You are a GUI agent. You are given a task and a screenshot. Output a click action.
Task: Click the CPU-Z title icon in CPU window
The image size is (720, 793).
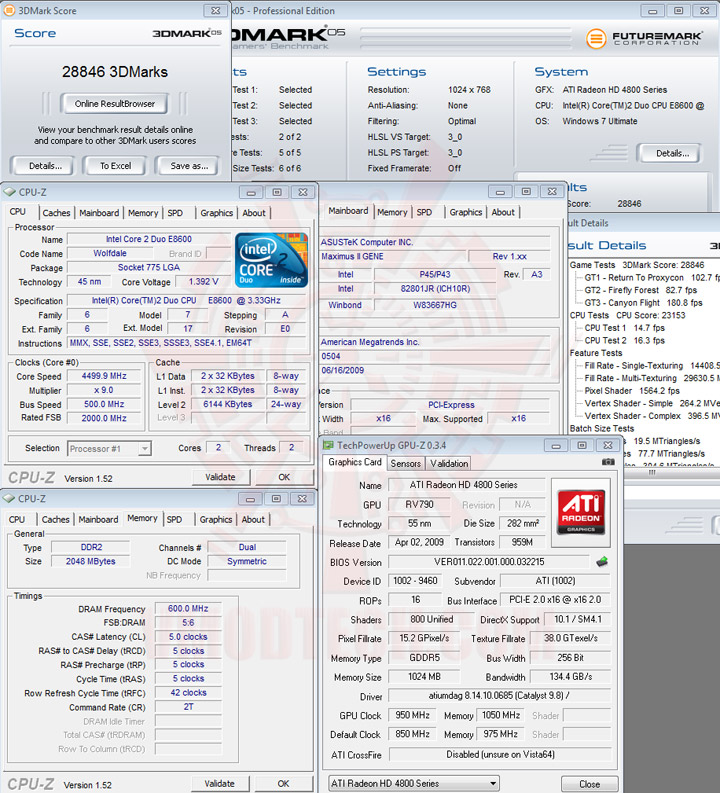click(10, 192)
